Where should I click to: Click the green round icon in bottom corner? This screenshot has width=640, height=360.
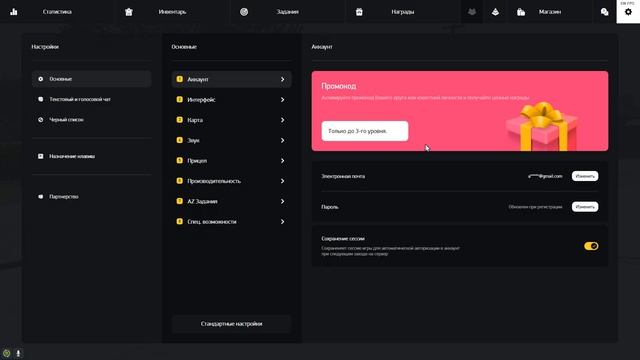coord(7,353)
